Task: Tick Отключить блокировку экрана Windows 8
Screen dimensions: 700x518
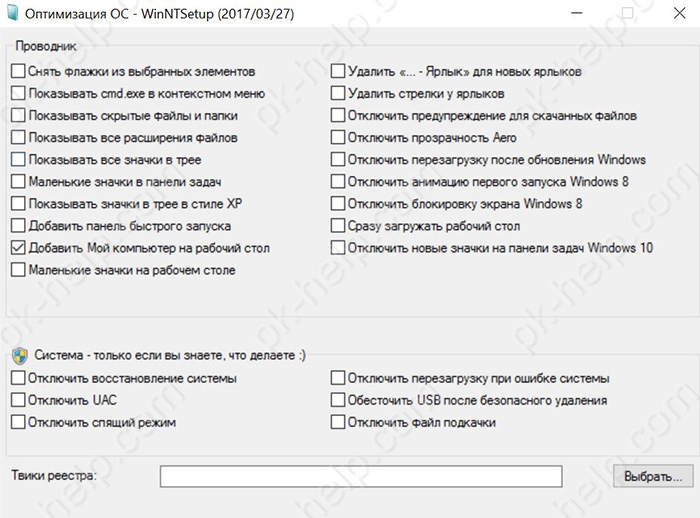Action: pos(338,204)
